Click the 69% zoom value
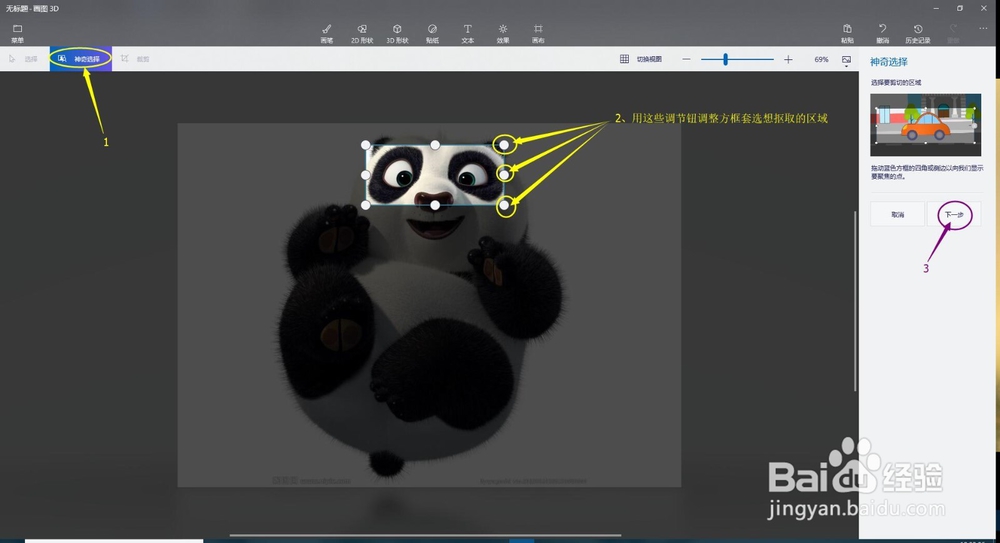Image resolution: width=1000 pixels, height=543 pixels. [821, 59]
